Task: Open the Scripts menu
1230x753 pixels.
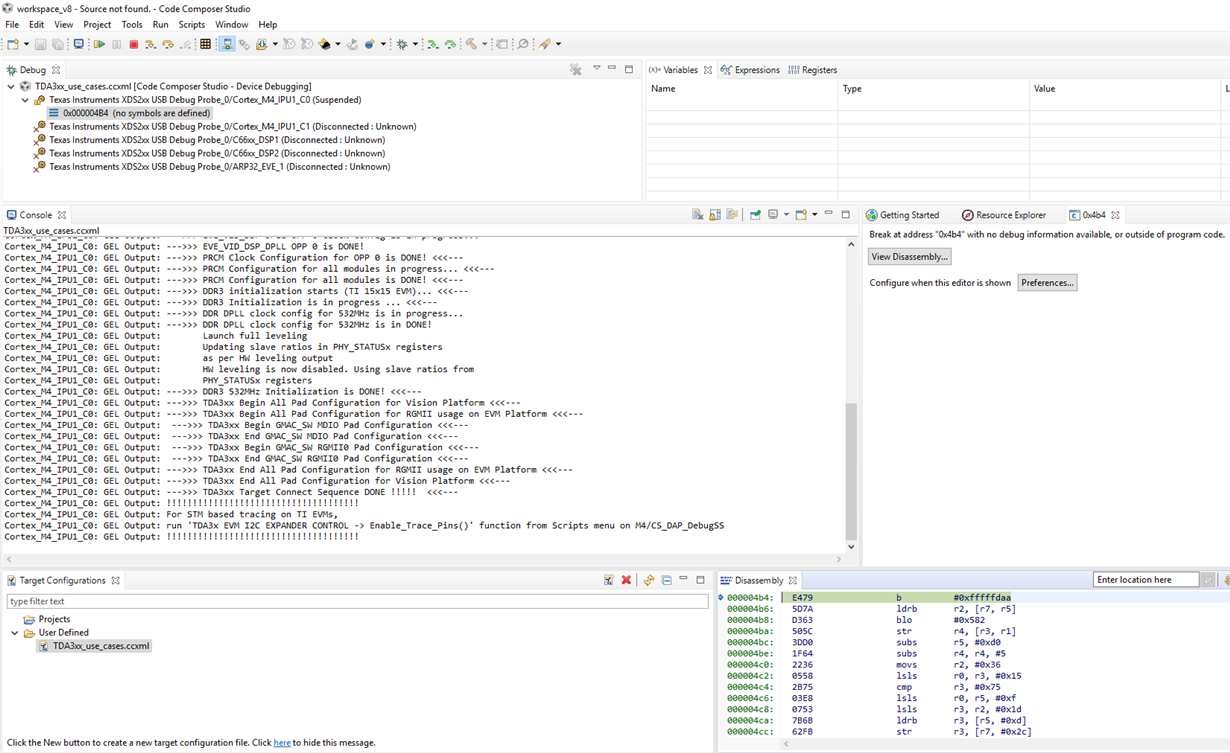Action: tap(191, 24)
